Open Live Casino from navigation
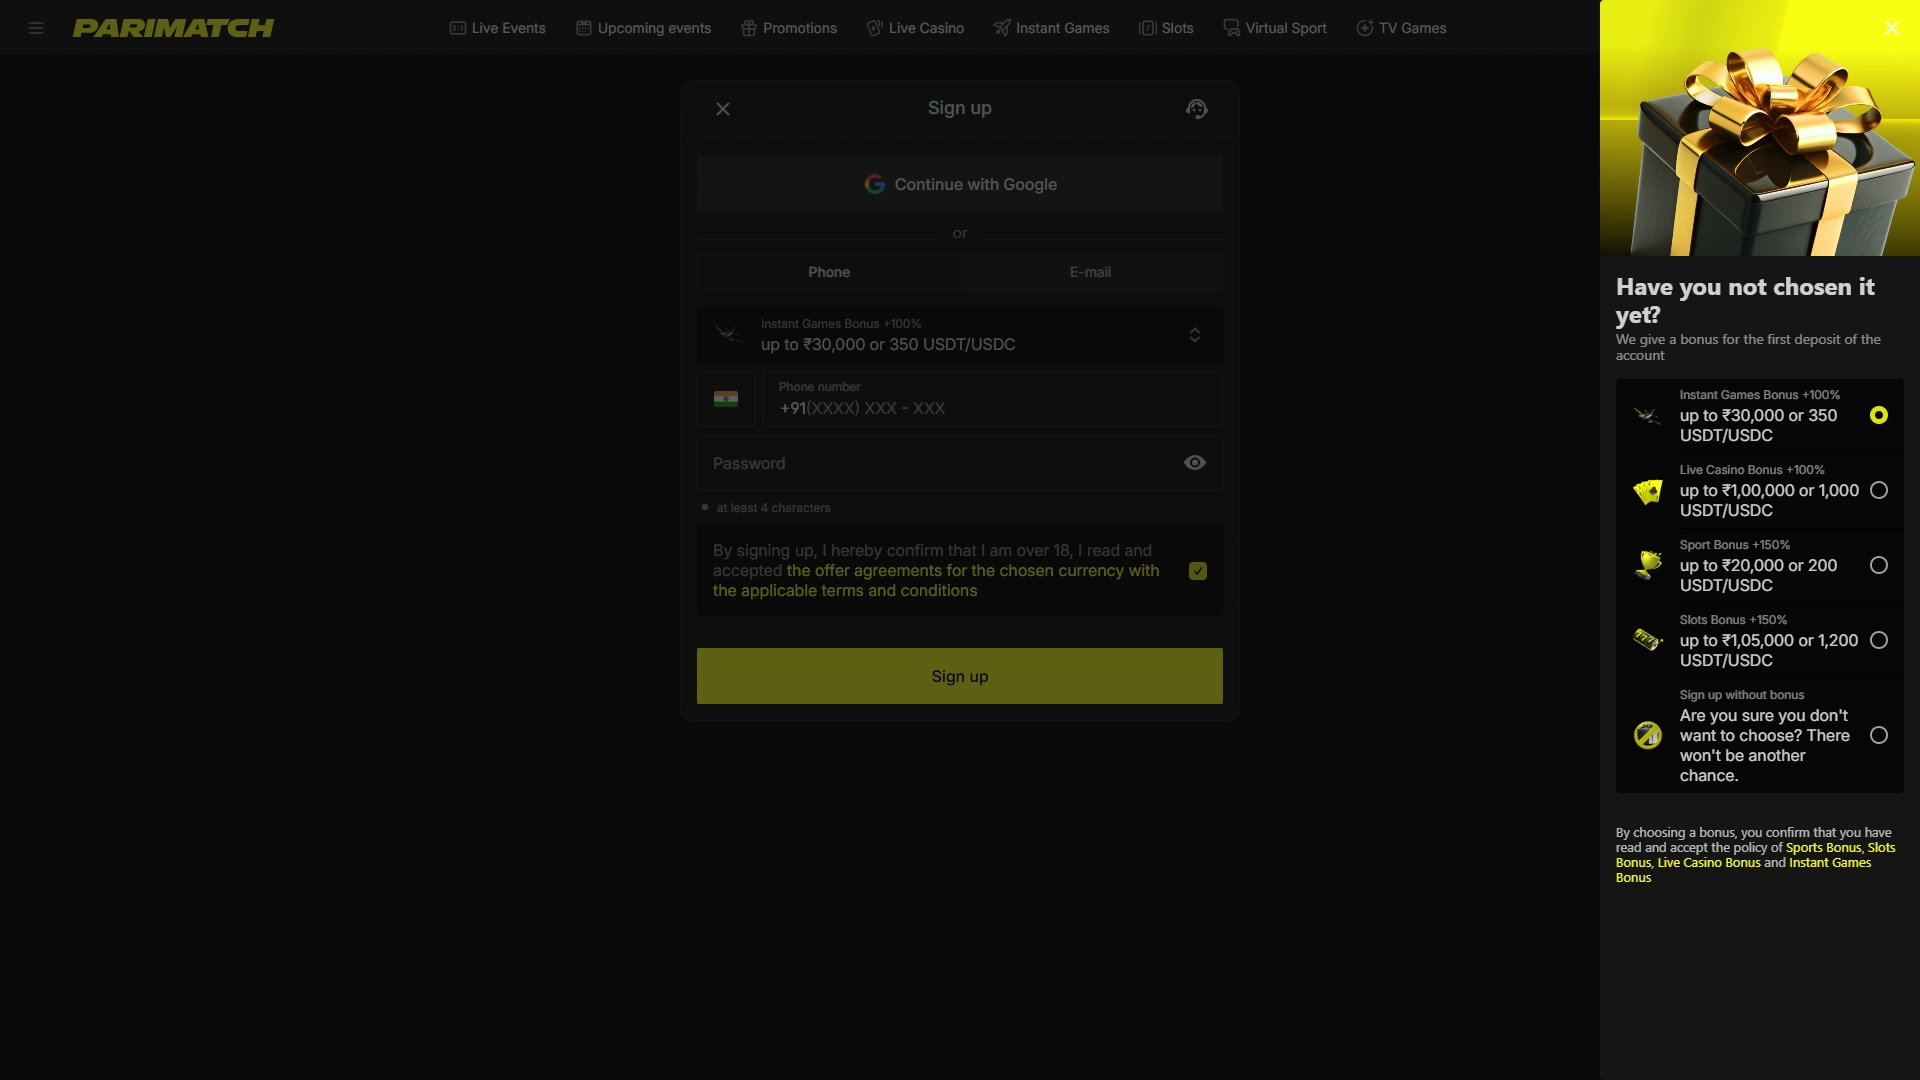The height and width of the screenshot is (1080, 1920). click(x=915, y=28)
